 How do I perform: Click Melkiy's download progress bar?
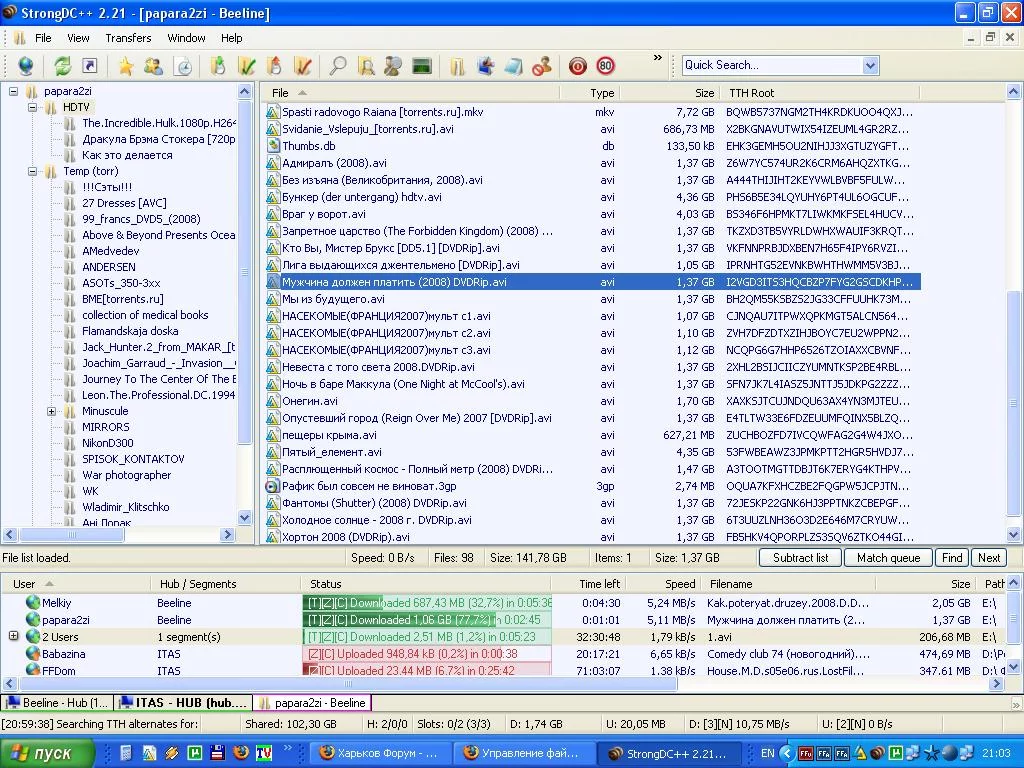[427, 603]
